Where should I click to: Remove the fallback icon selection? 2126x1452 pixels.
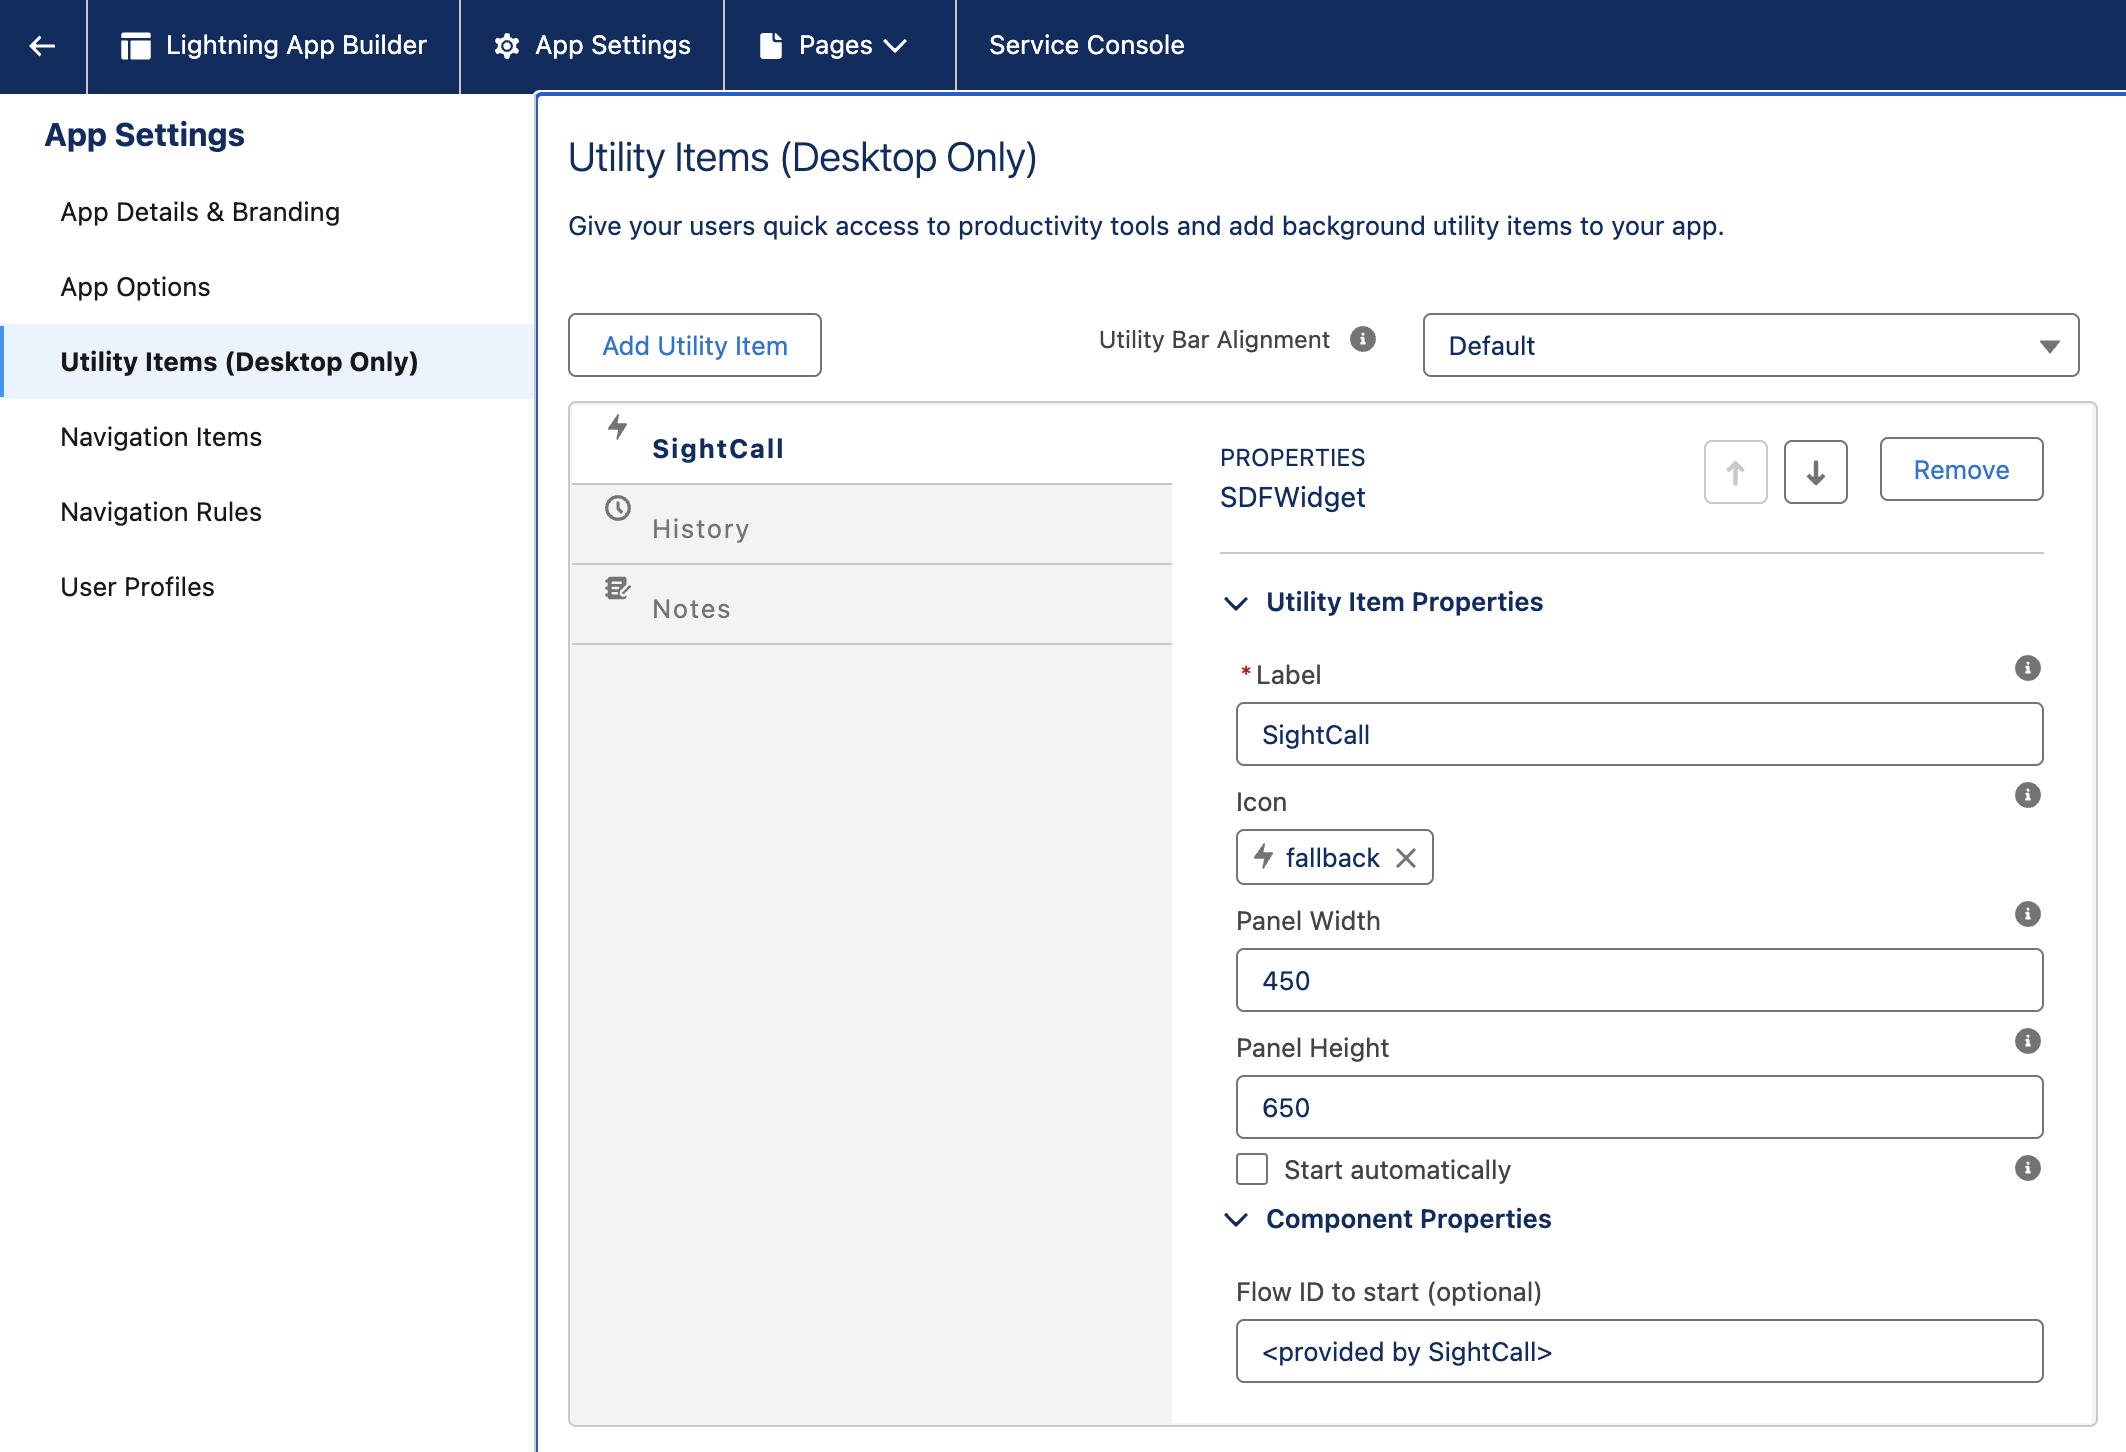click(1406, 858)
